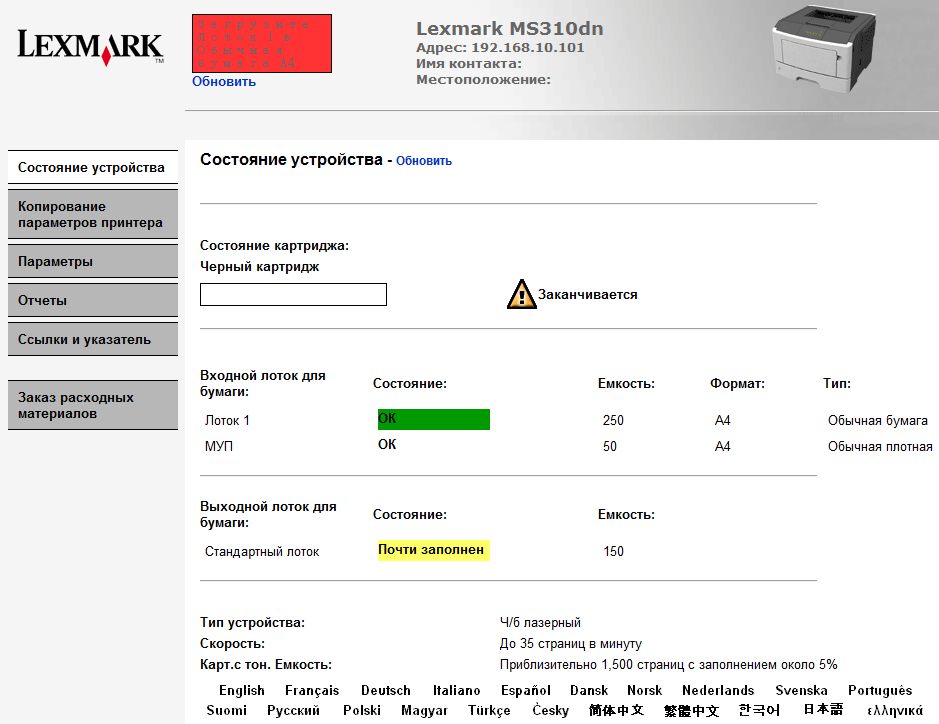The width and height of the screenshot is (939, 724).
Task: Switch language to ελληνικά
Action: [x=895, y=710]
